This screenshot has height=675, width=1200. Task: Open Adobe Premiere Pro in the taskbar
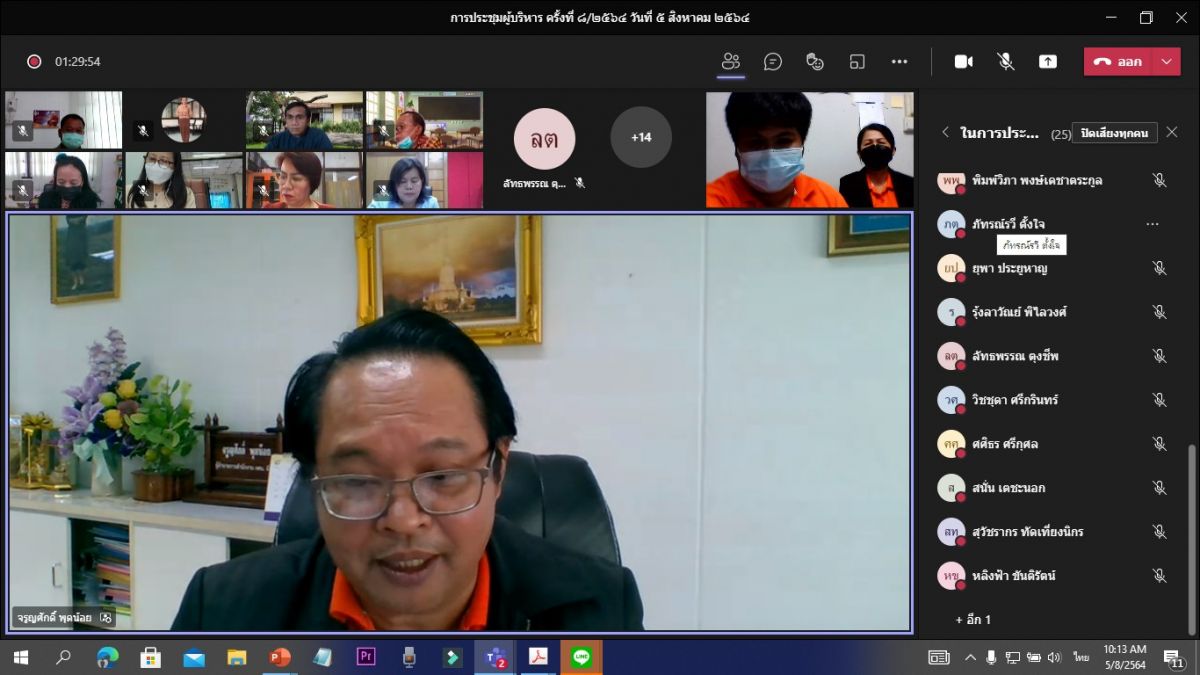365,657
